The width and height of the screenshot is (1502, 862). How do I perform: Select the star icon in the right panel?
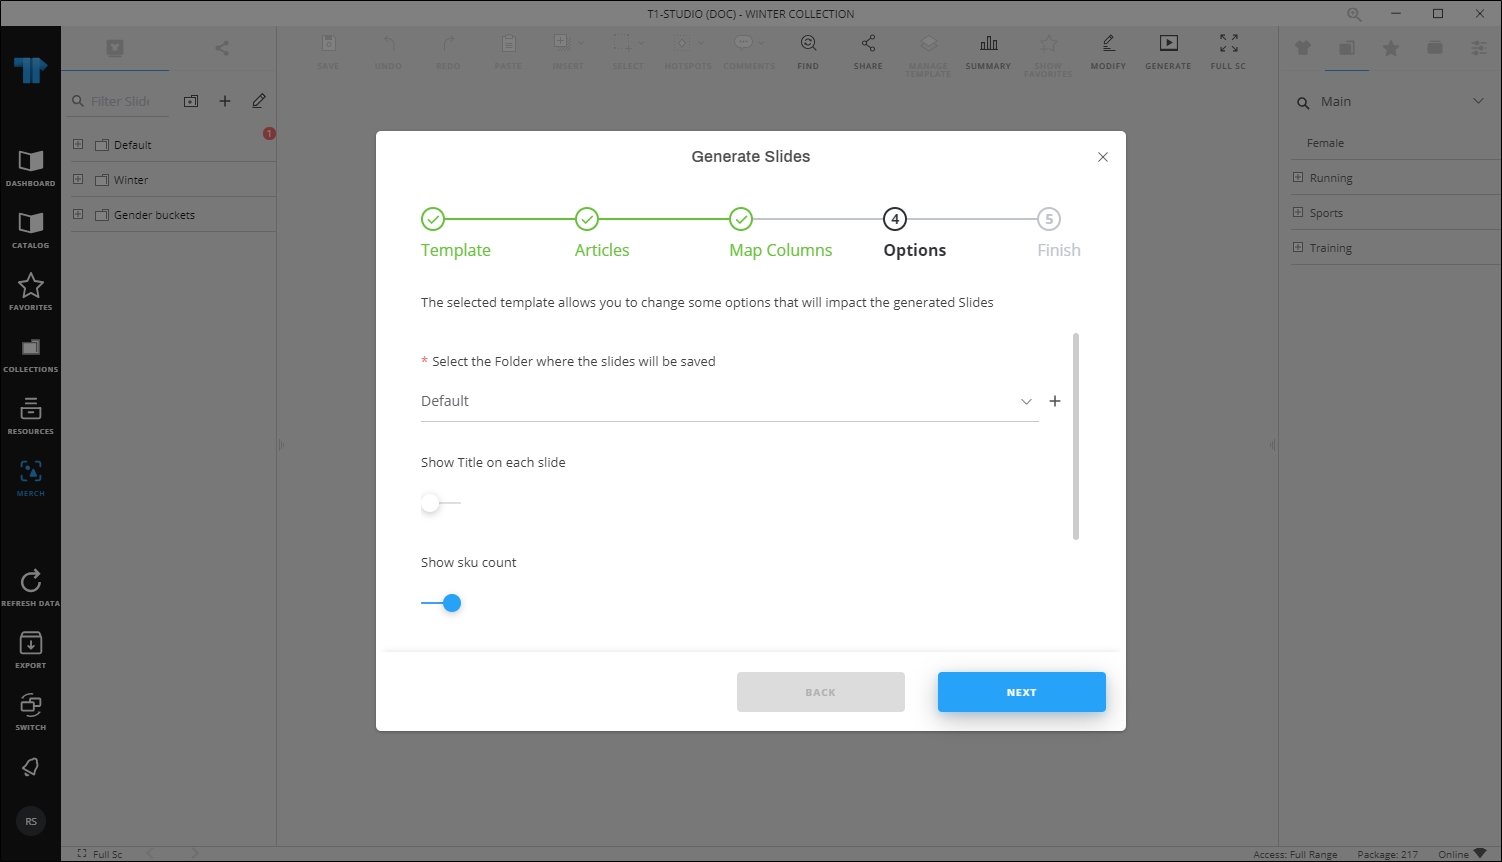1390,46
